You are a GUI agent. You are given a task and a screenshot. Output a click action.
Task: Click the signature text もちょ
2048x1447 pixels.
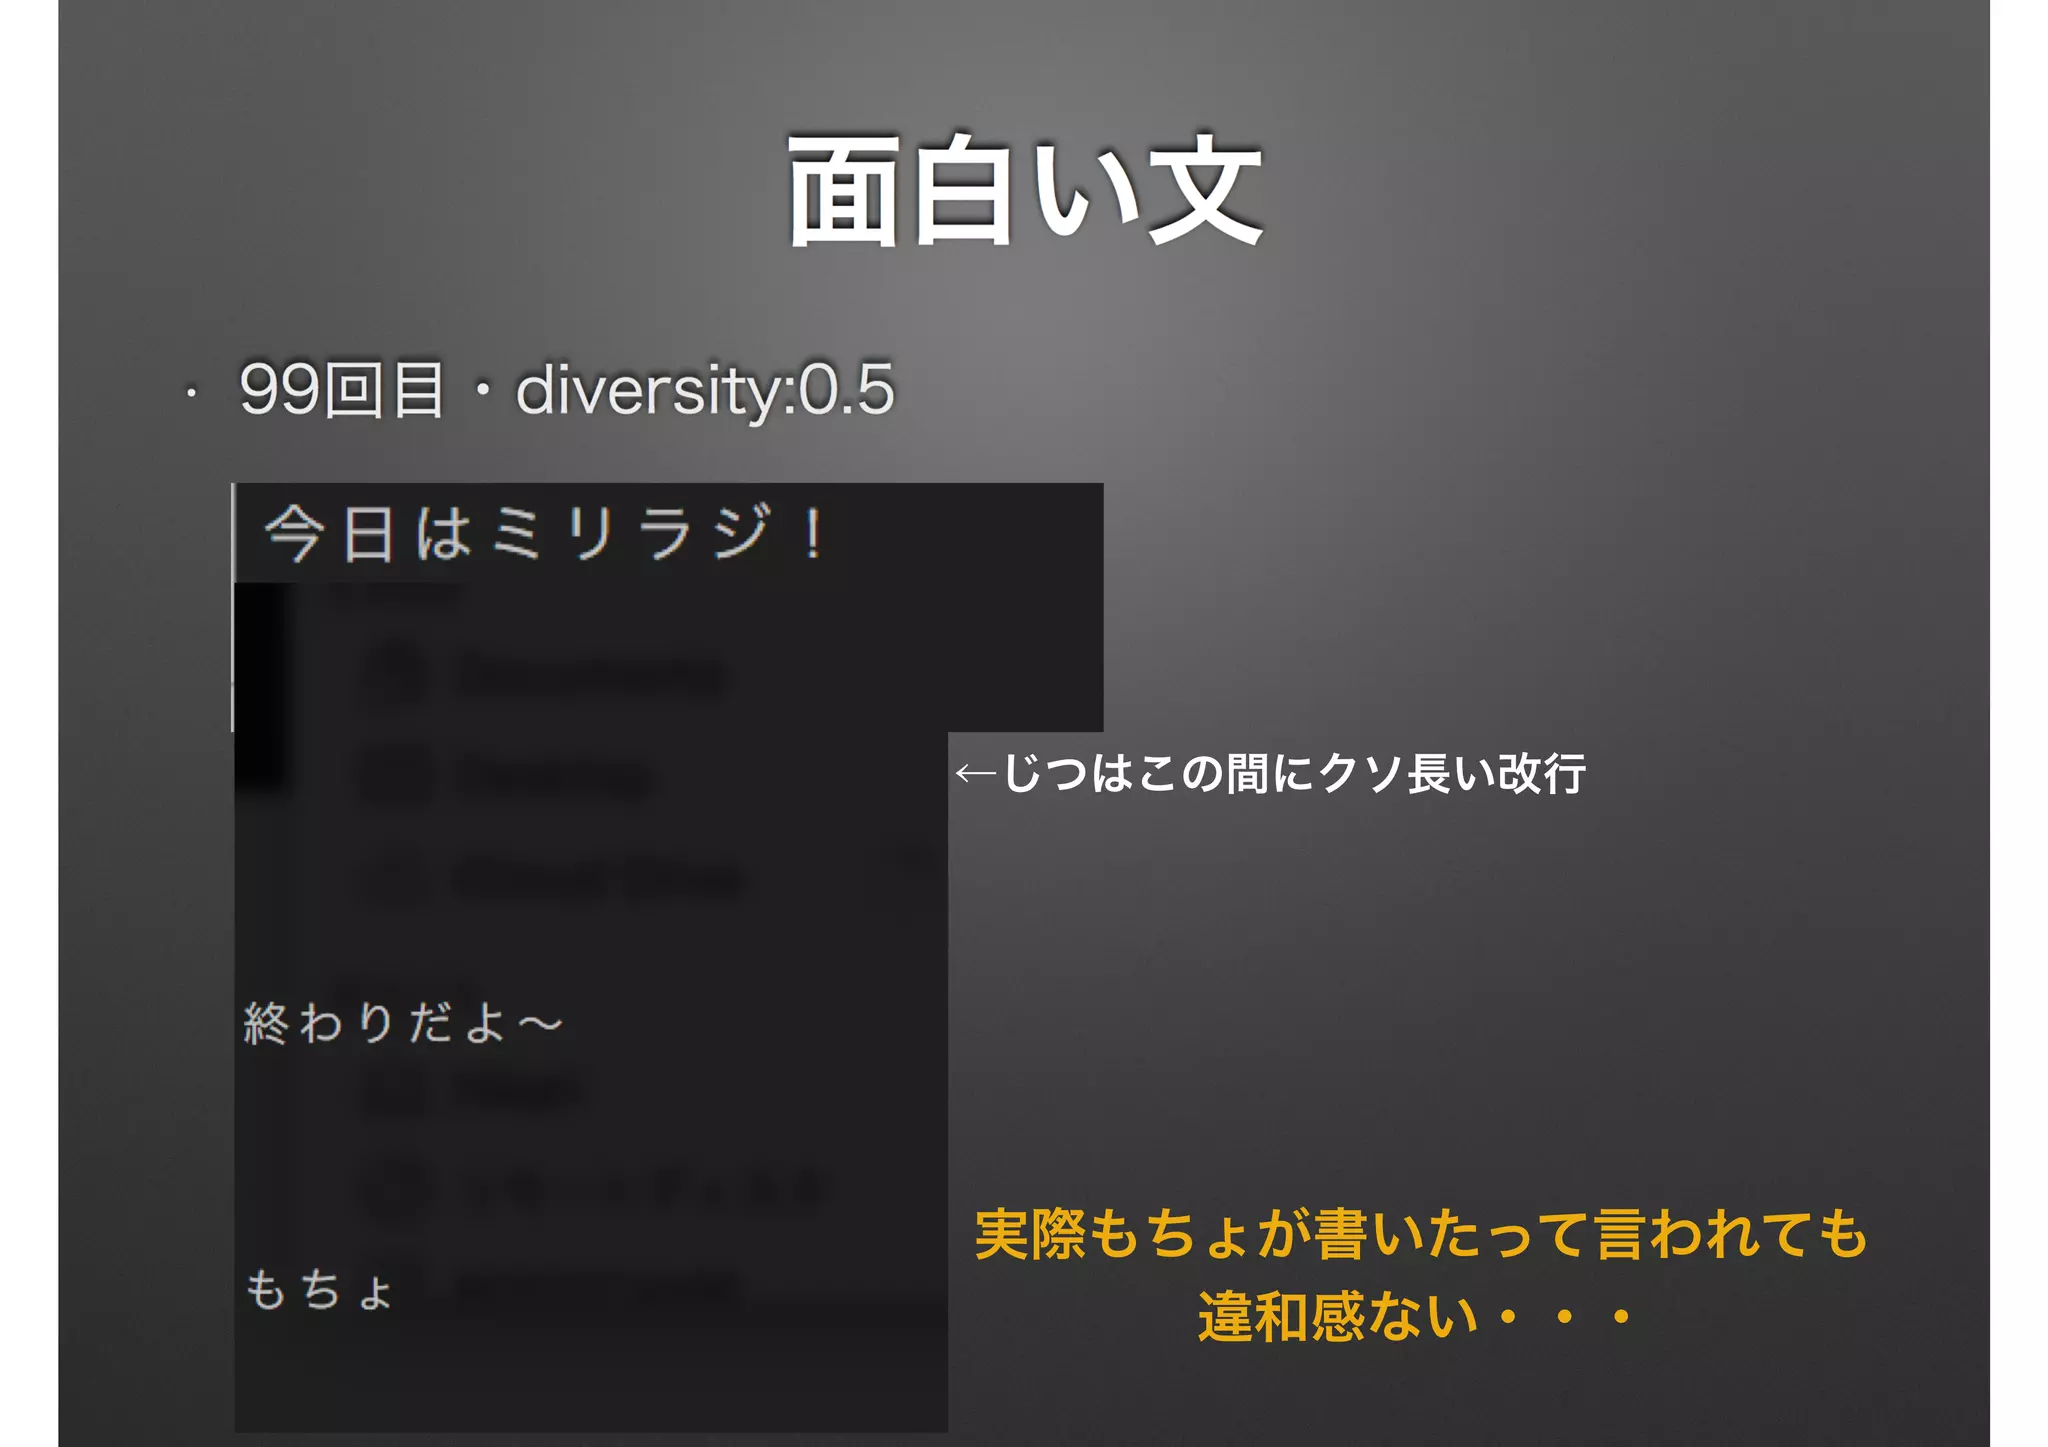pos(319,1289)
